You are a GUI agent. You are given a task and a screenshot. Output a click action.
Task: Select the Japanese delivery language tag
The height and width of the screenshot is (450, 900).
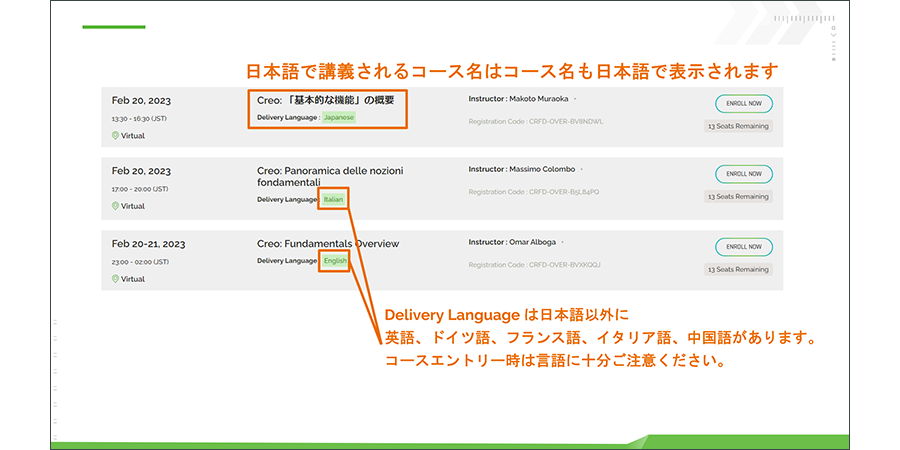pyautogui.click(x=339, y=117)
